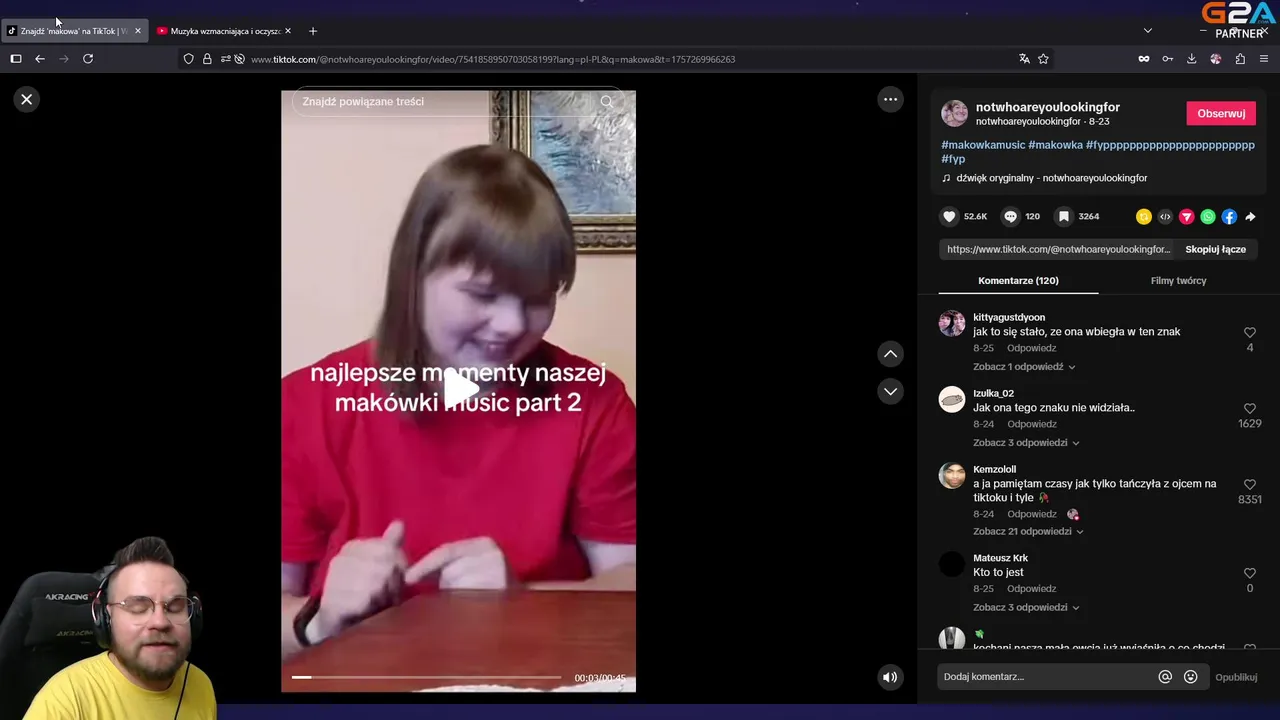
Task: Bookmark this page with the star icon
Action: [x=1043, y=59]
